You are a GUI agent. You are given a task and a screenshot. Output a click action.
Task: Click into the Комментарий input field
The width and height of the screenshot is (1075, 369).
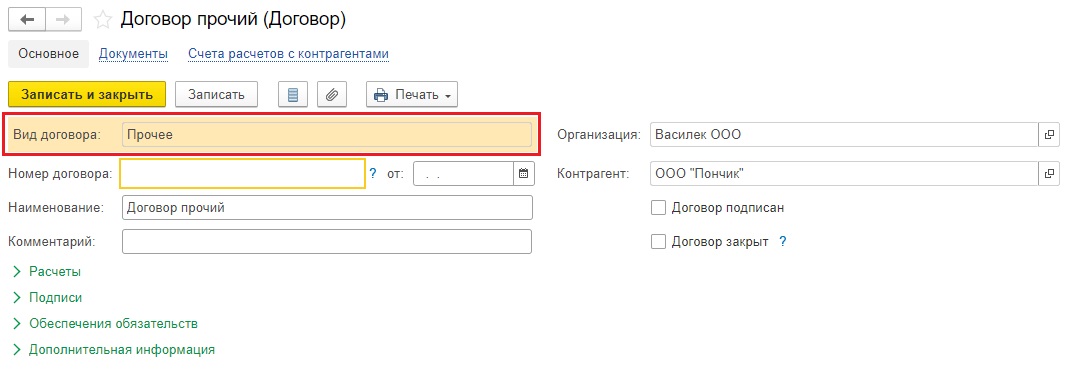pyautogui.click(x=327, y=241)
